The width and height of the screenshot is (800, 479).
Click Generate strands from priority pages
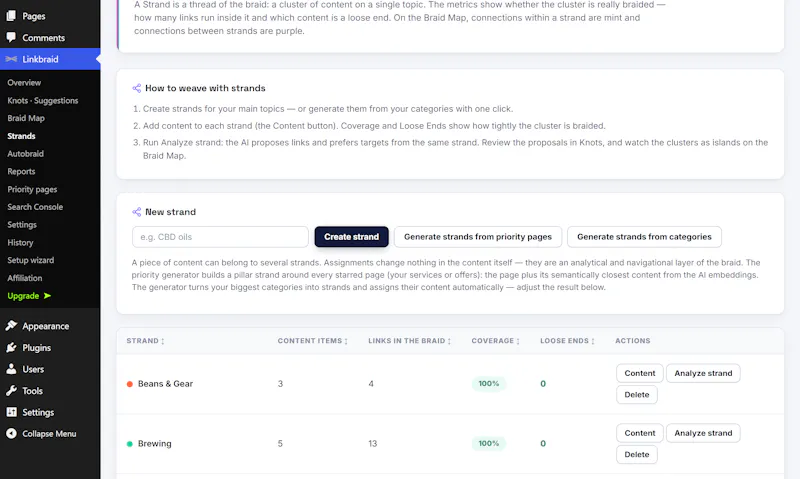coord(478,237)
